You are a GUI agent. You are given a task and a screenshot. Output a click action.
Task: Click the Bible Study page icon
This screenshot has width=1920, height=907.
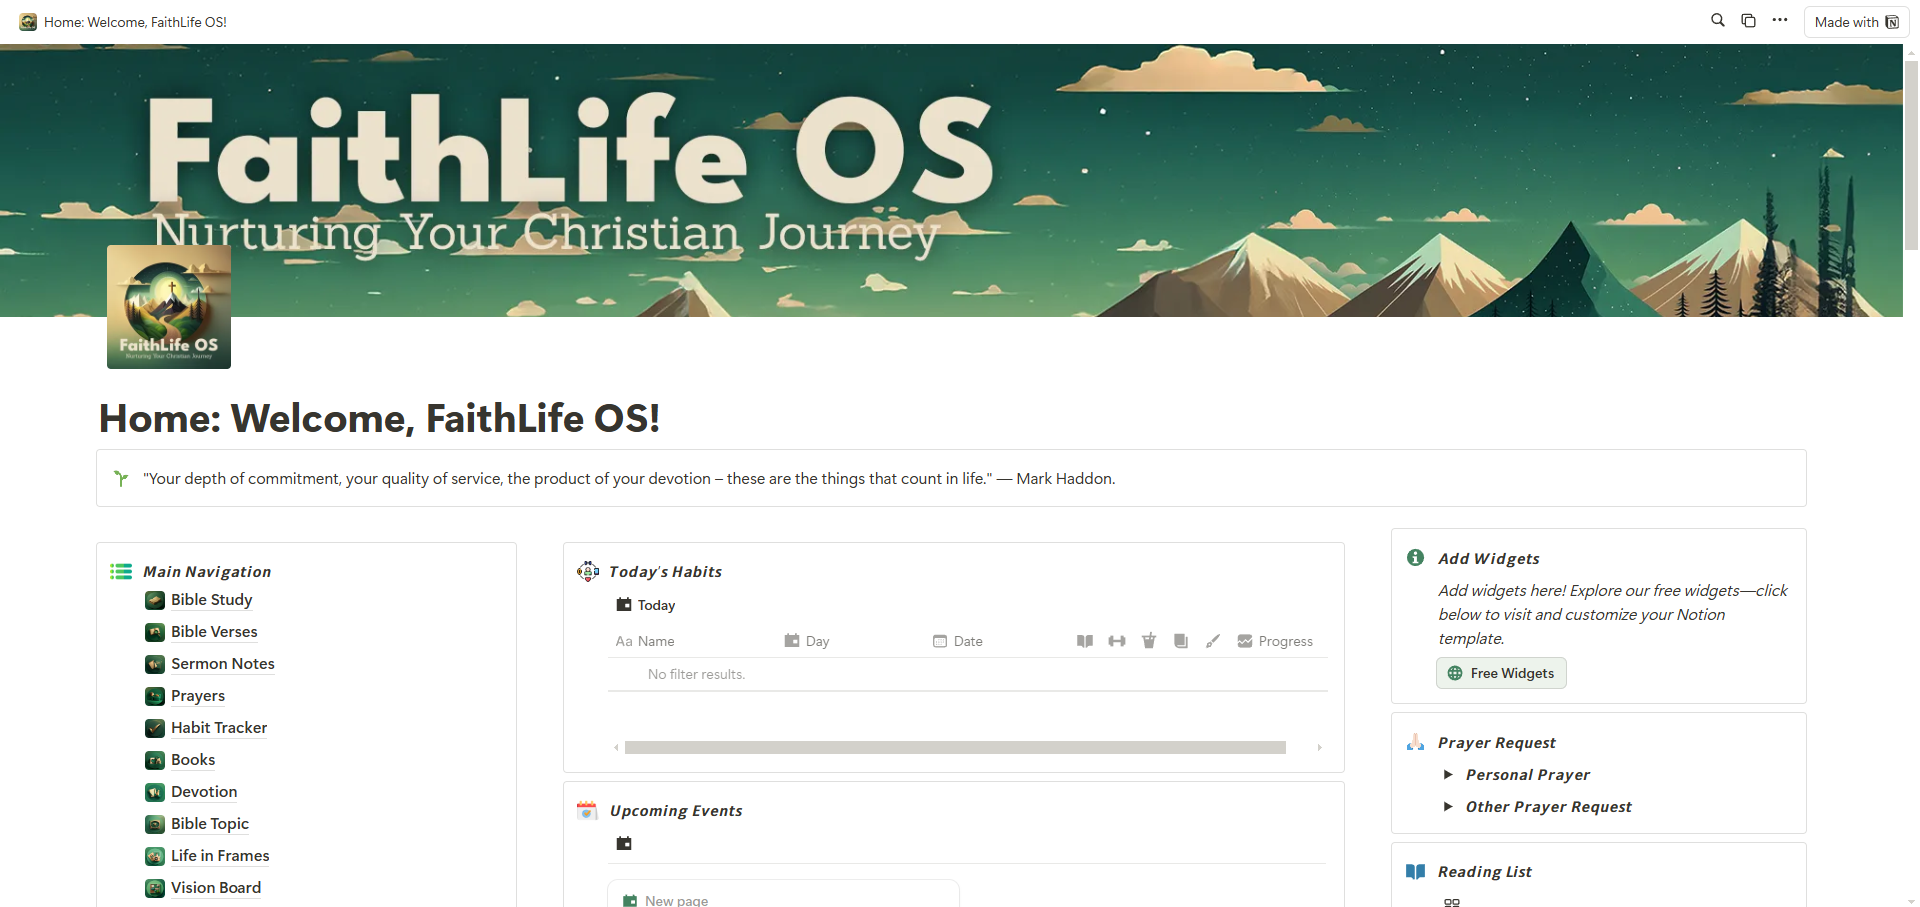[x=155, y=600]
